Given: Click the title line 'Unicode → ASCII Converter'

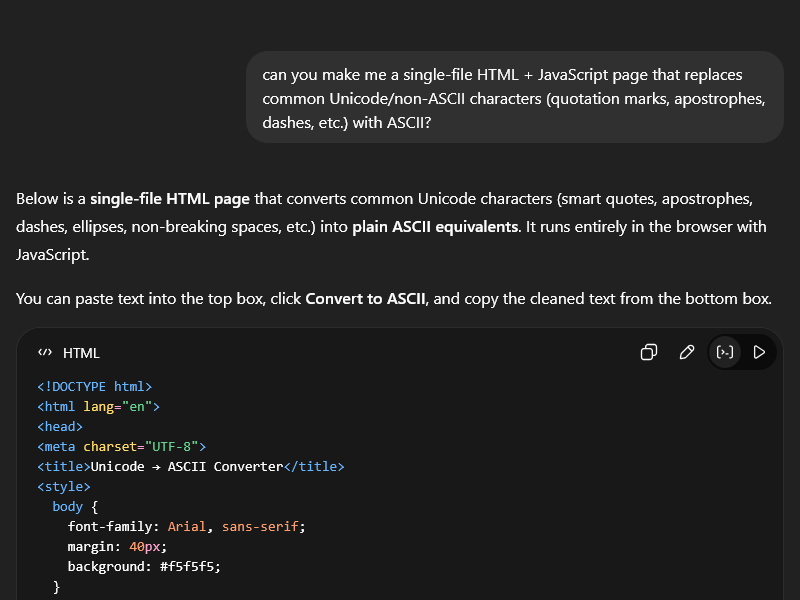Looking at the screenshot, I should pos(191,466).
